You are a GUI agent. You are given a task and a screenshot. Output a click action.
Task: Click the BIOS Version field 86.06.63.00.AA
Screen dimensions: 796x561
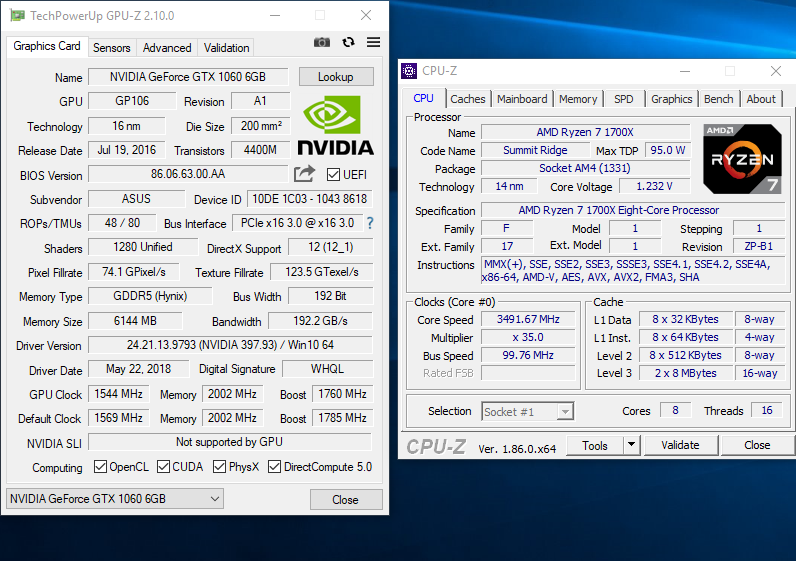tap(188, 174)
